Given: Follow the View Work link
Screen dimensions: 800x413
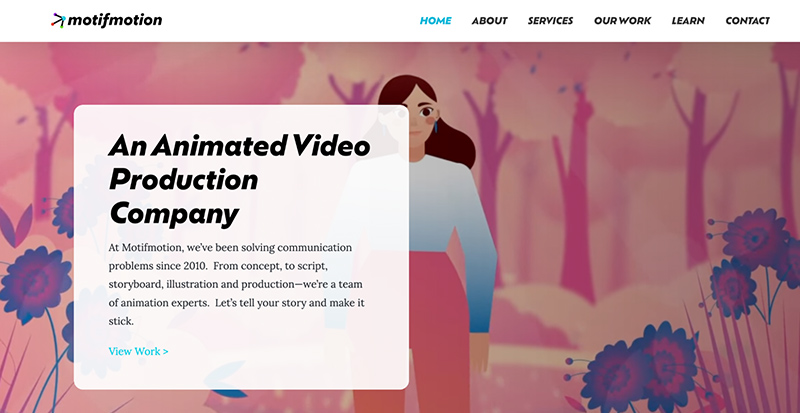Looking at the screenshot, I should (x=138, y=351).
